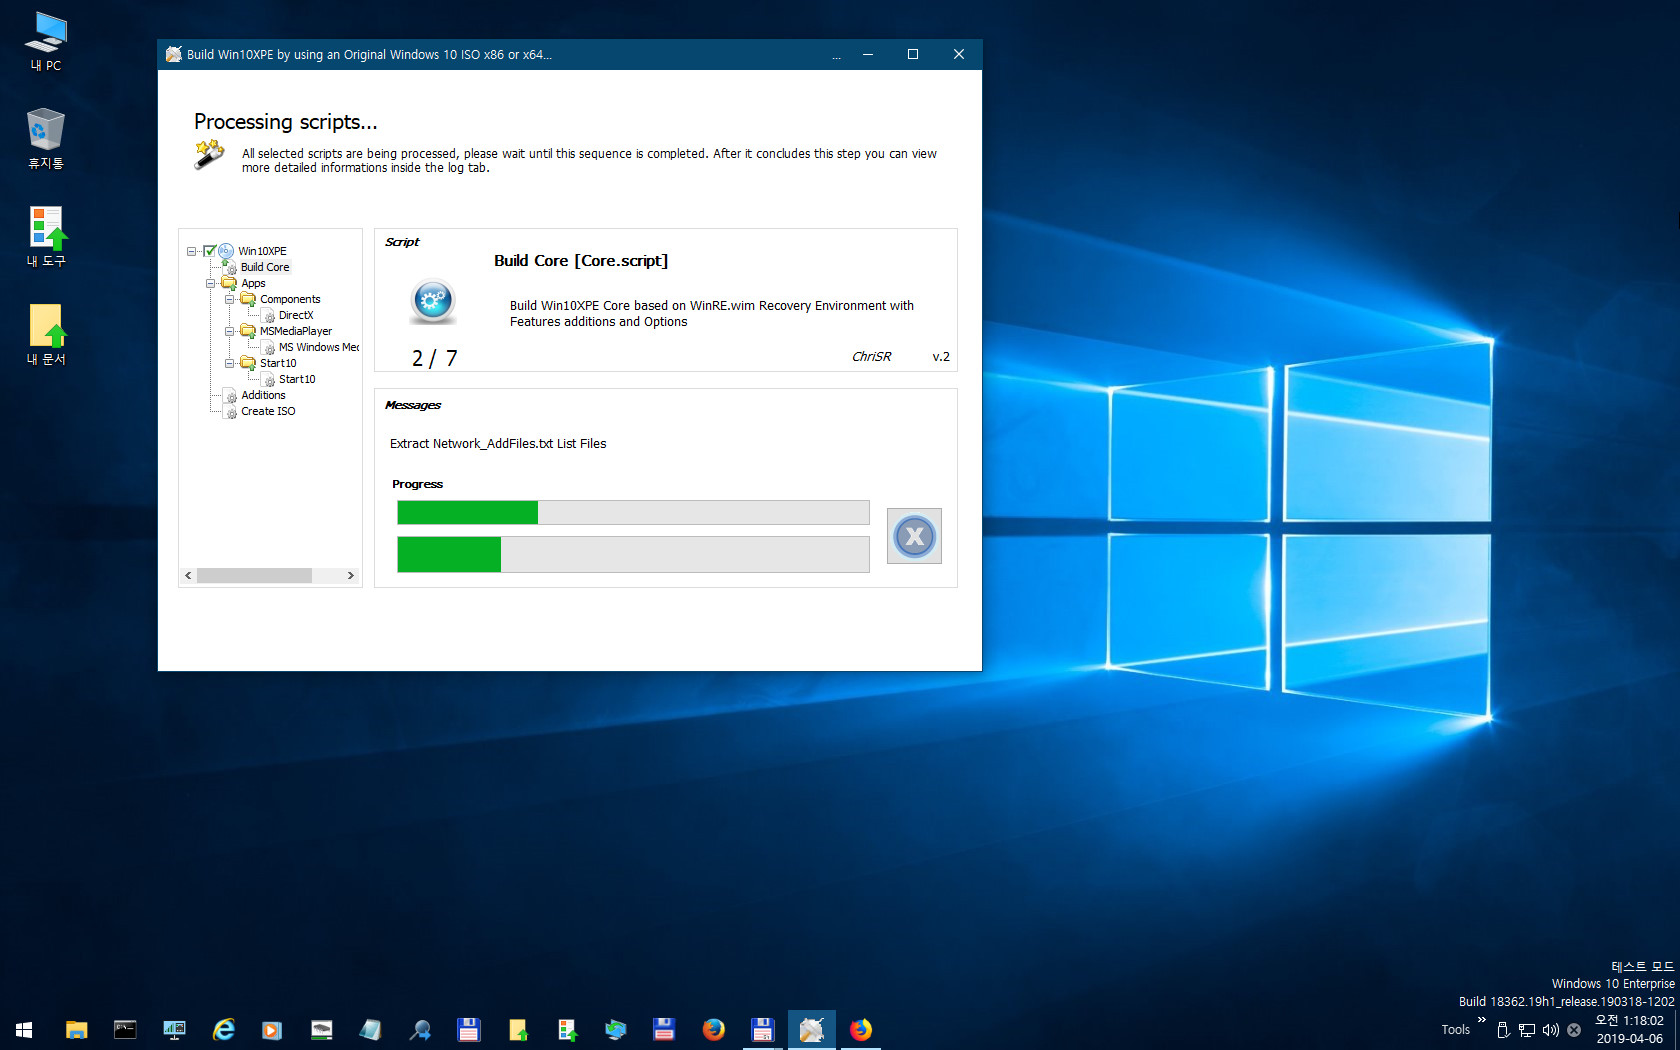Open the magnifier search taskbar icon
The width and height of the screenshot is (1680, 1050).
420,1029
